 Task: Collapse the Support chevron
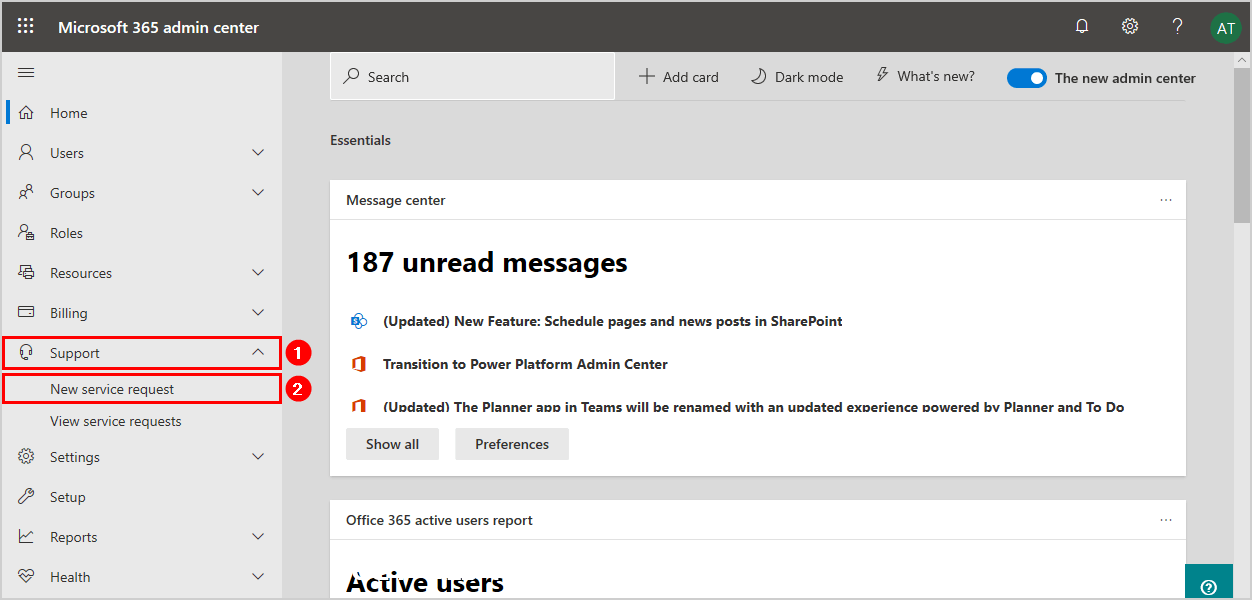click(258, 352)
